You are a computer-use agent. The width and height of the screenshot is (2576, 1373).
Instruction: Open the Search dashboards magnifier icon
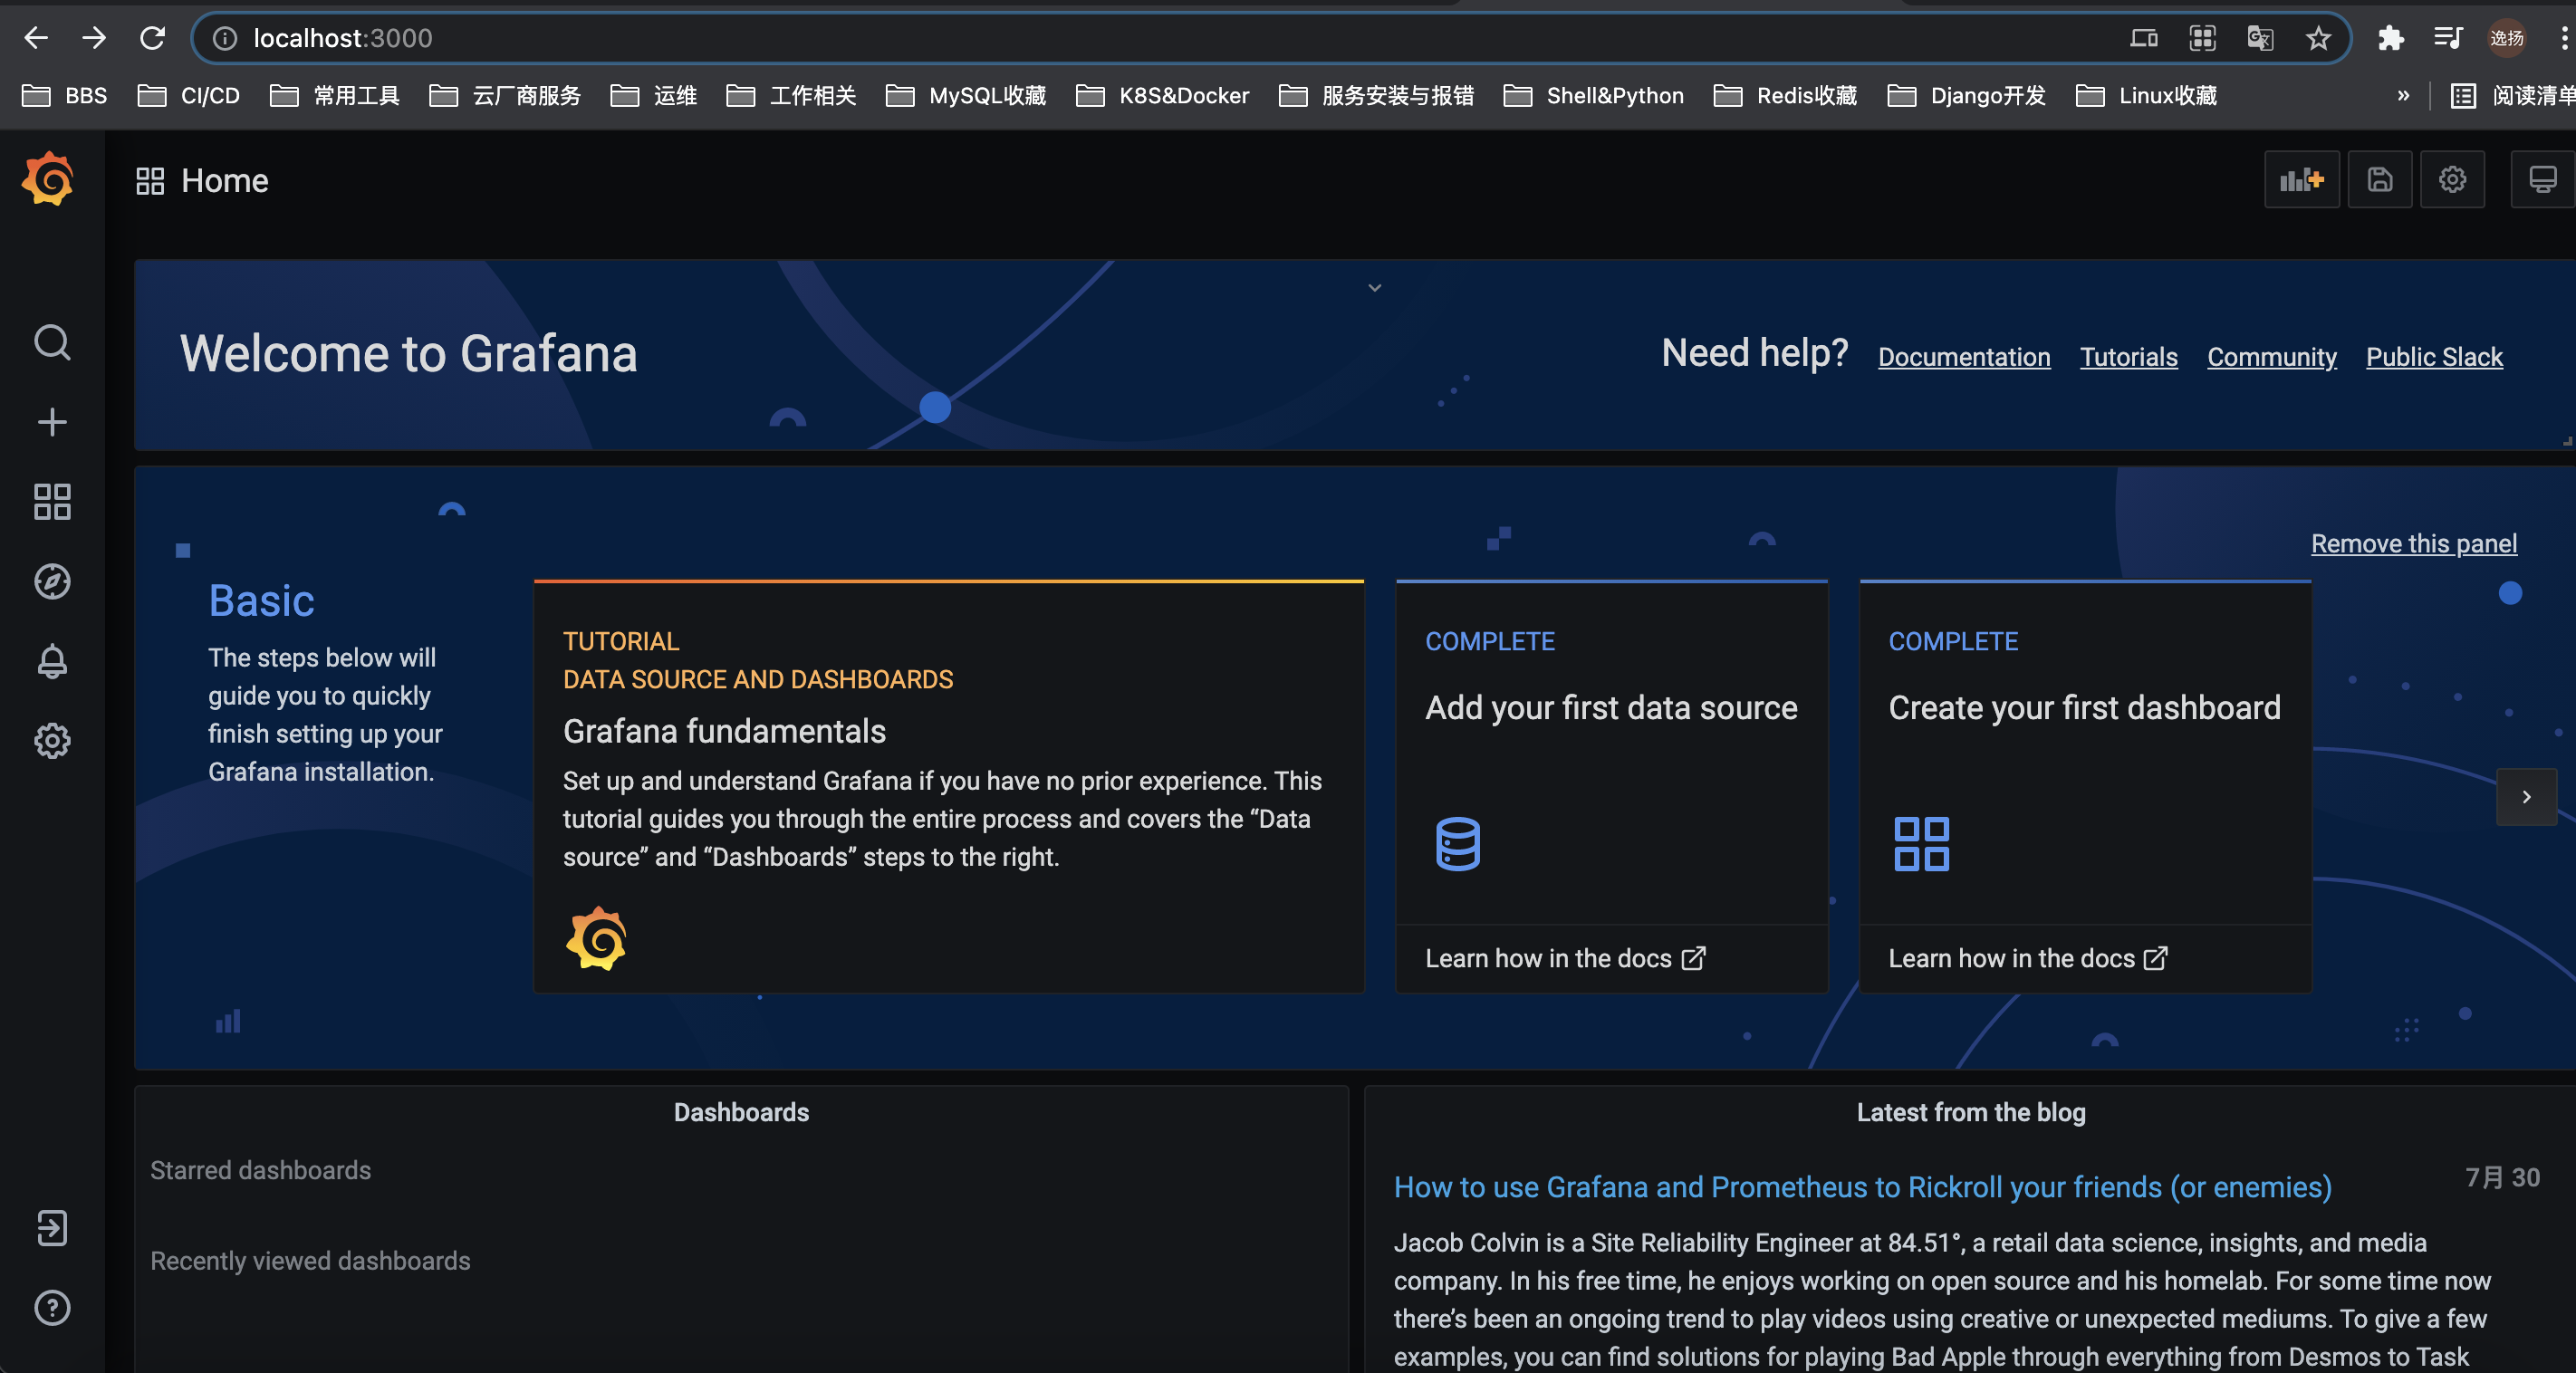(x=52, y=343)
